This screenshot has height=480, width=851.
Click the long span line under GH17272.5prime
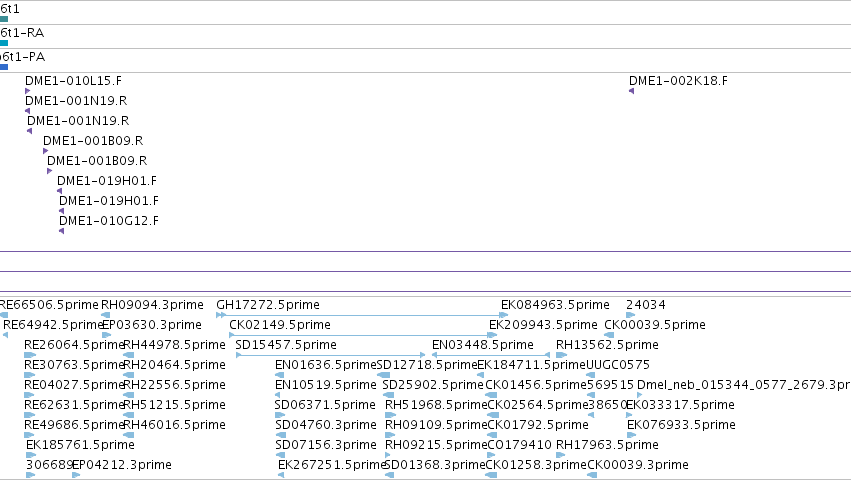coord(362,315)
